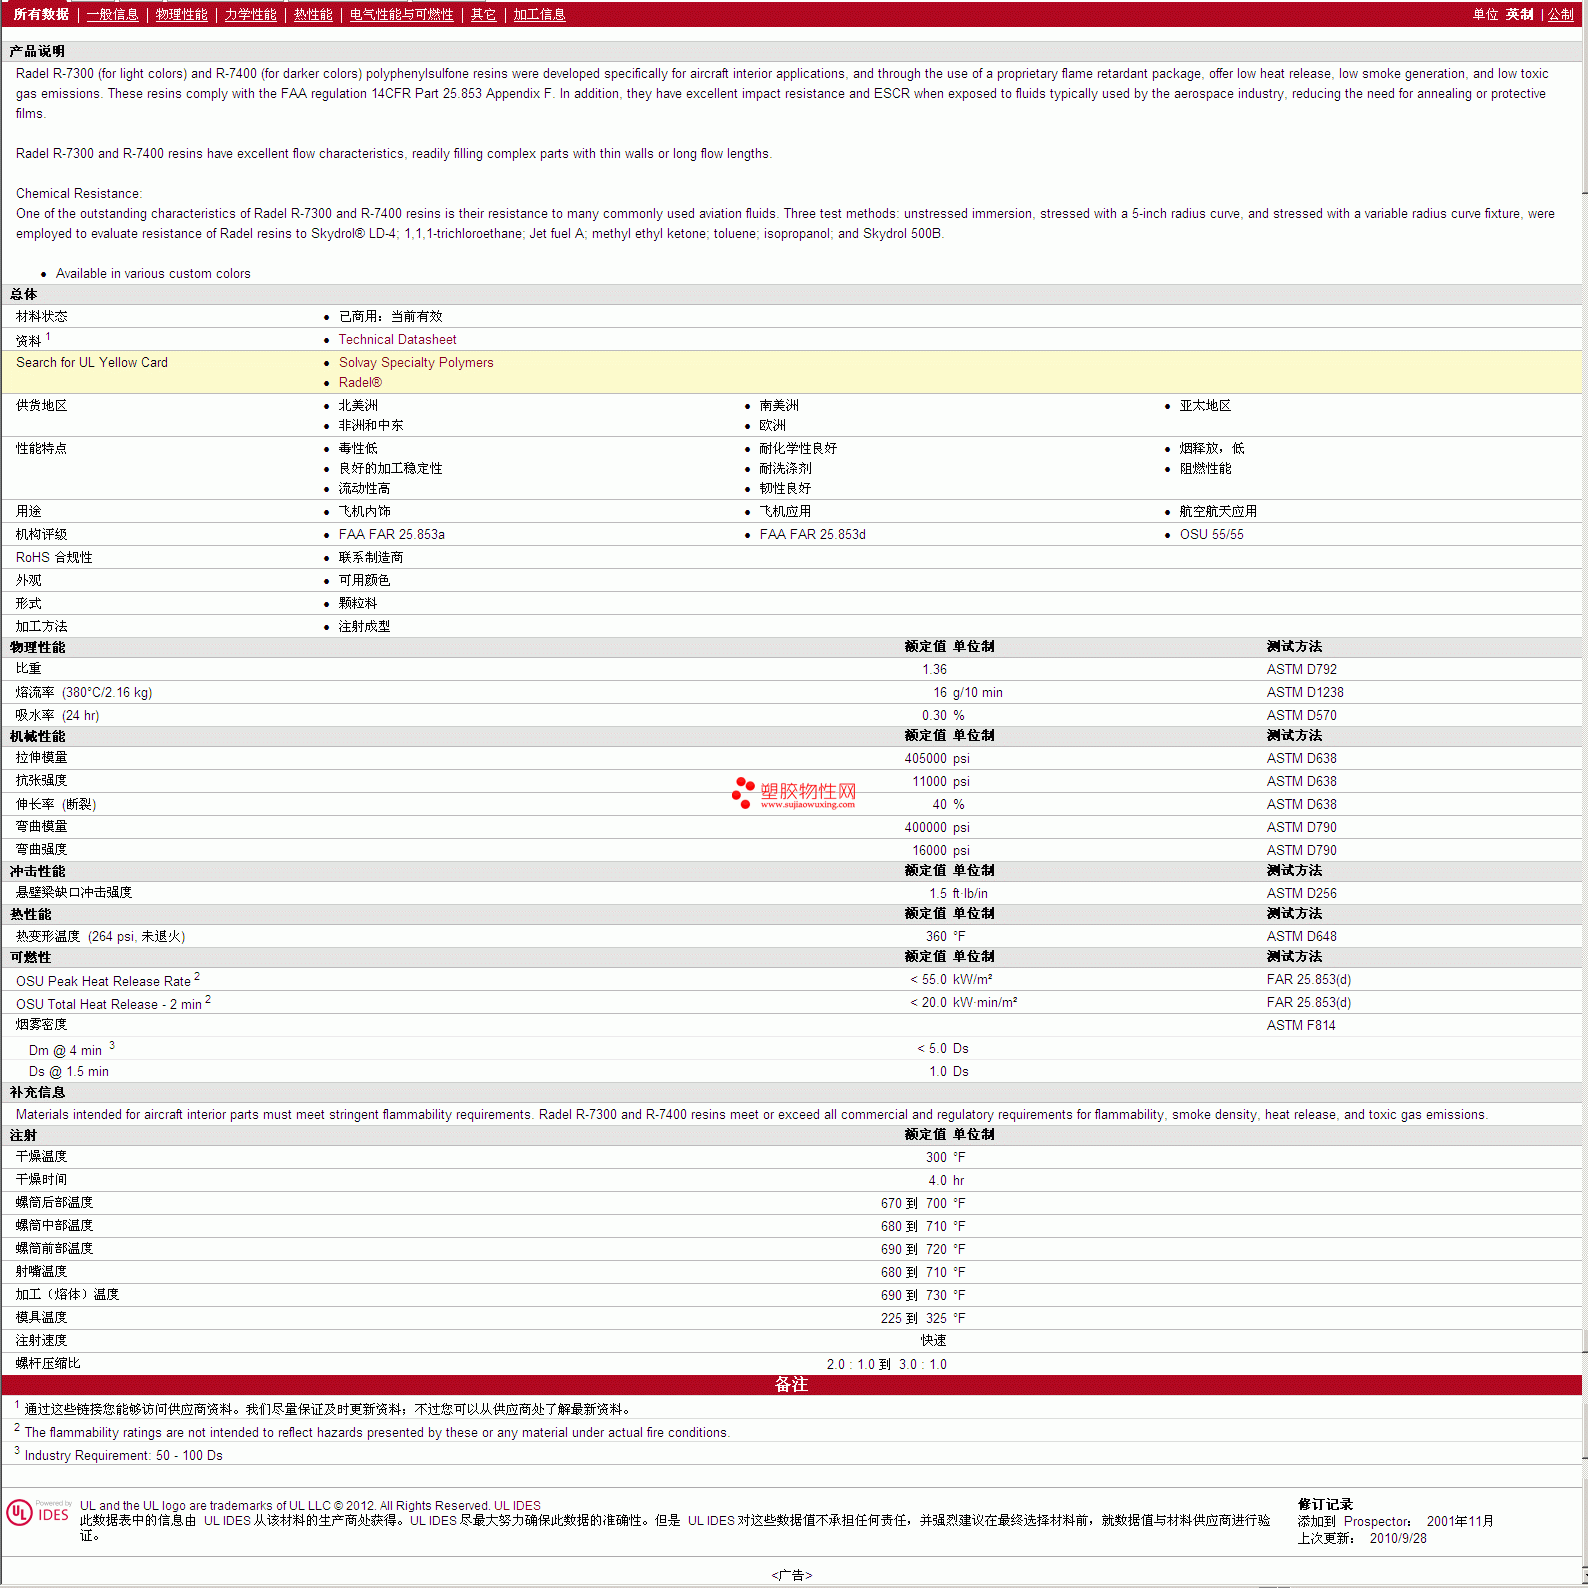Select ASTM D1238 test method cell
The width and height of the screenshot is (1588, 1588).
pos(1305,693)
